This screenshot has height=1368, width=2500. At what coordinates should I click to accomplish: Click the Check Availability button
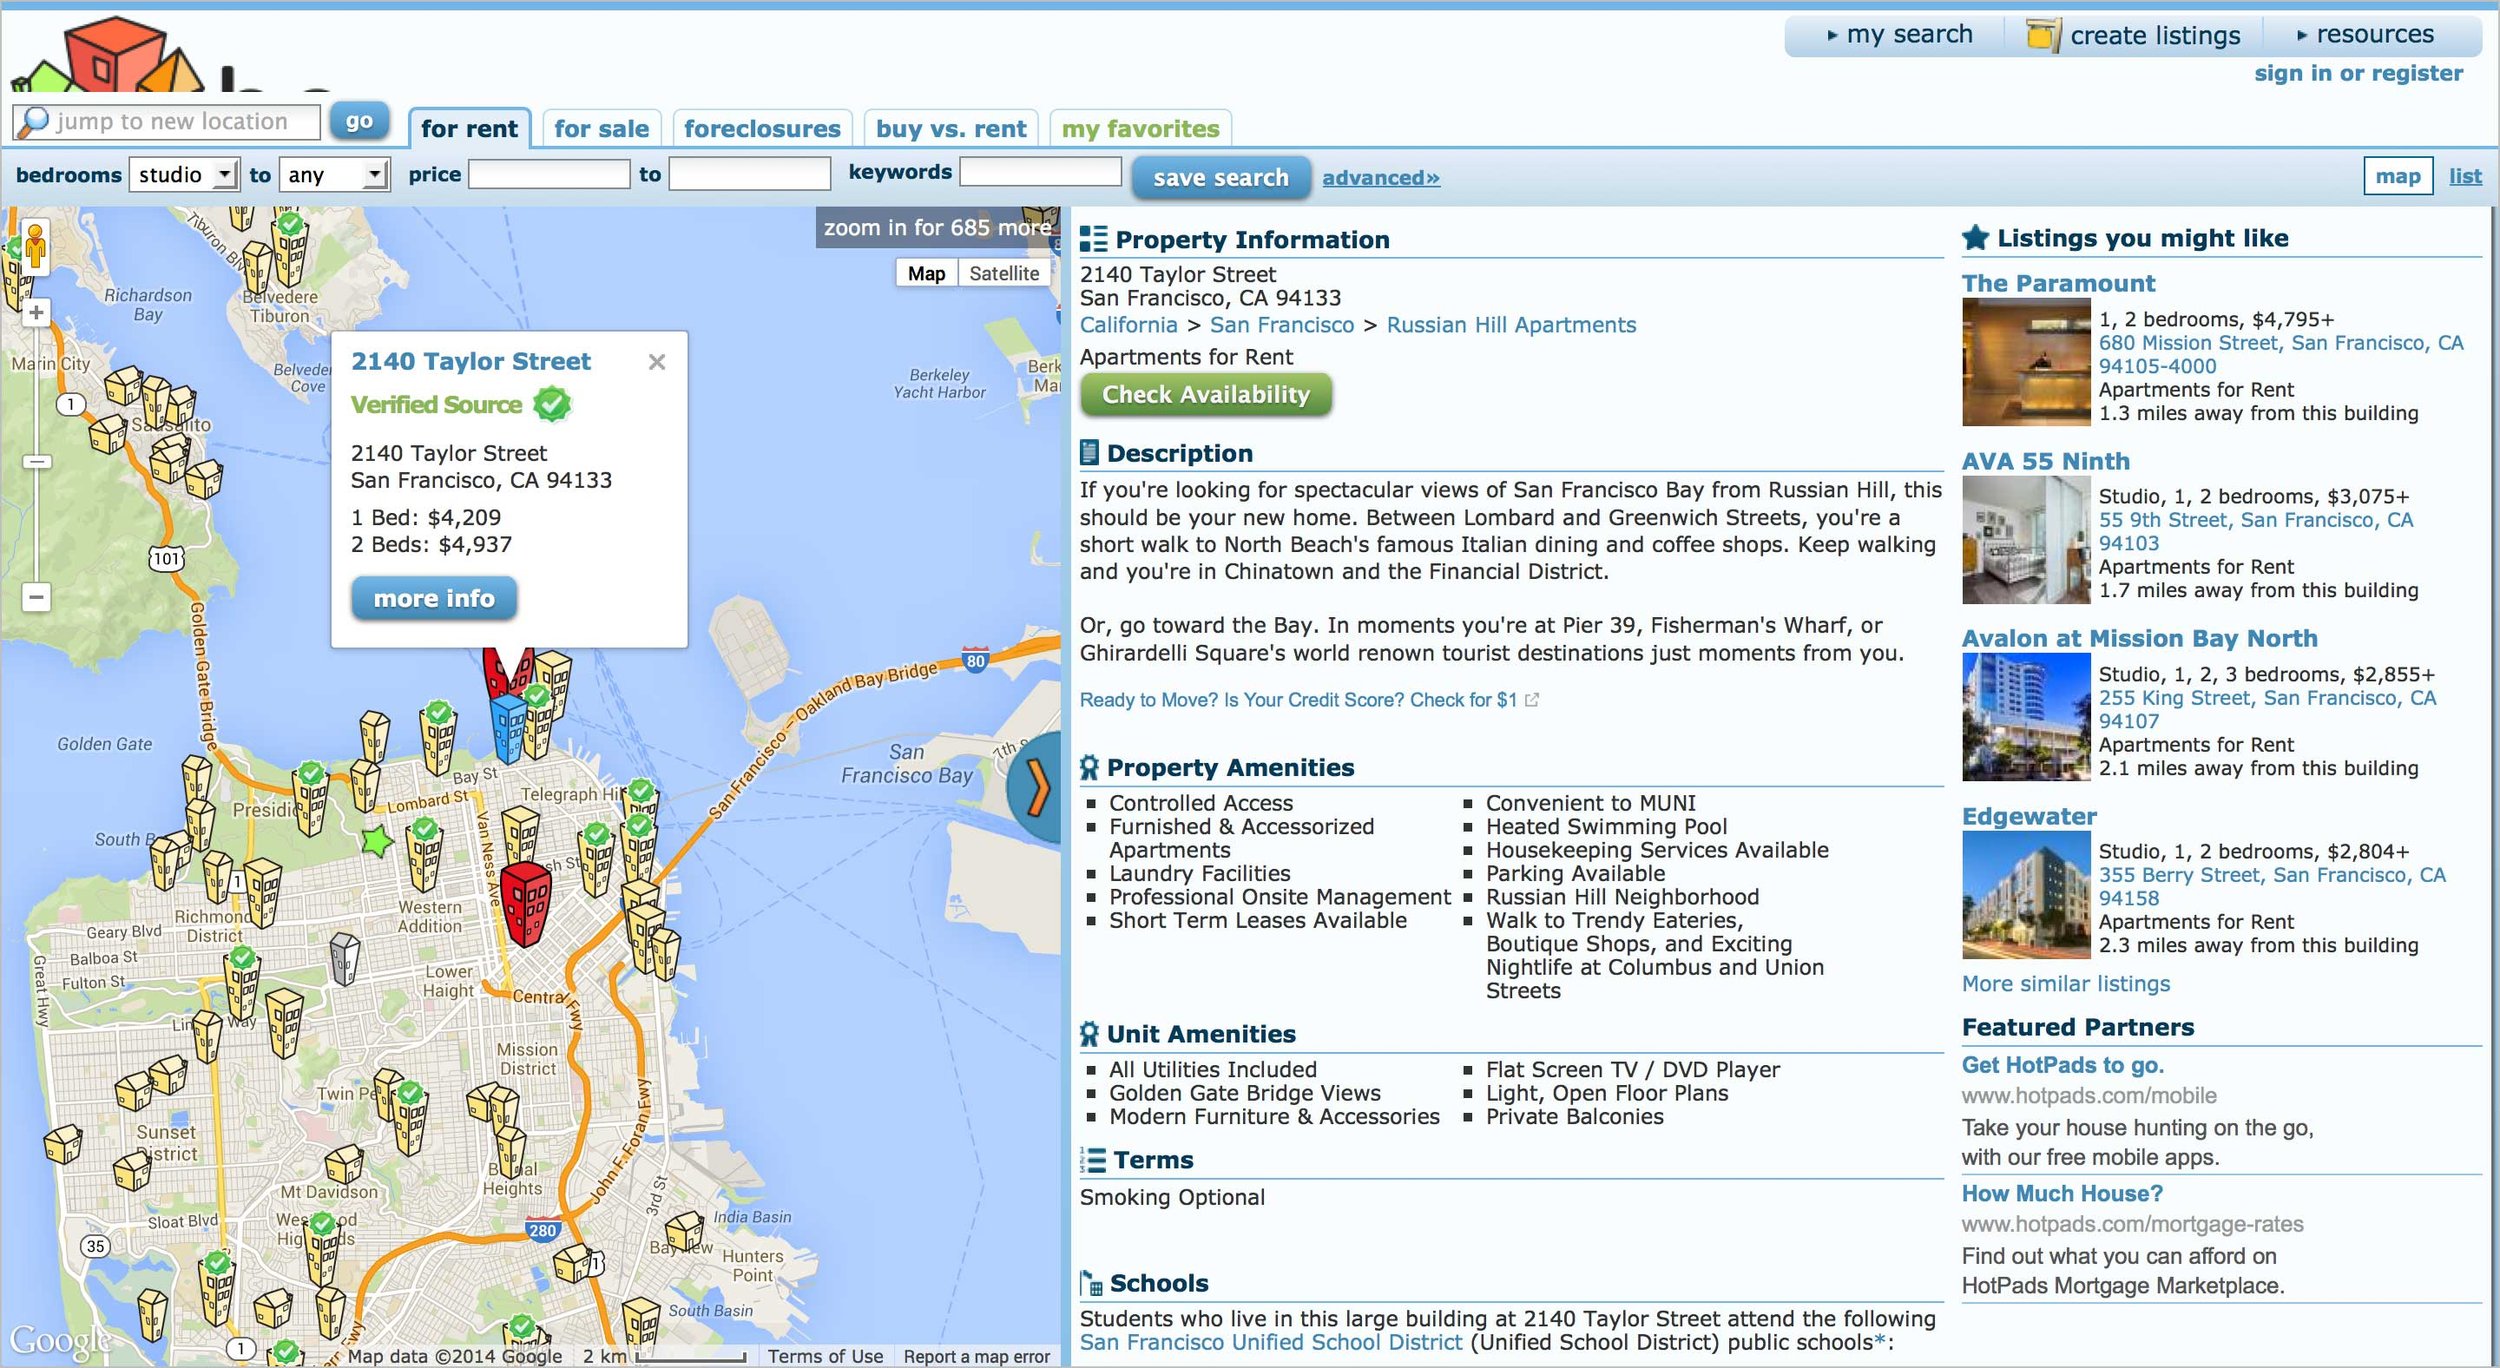[1205, 395]
